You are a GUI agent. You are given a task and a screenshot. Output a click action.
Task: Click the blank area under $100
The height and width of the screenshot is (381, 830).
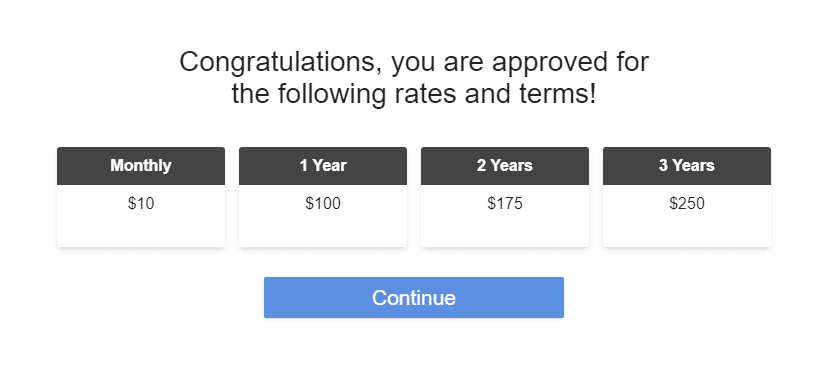(x=323, y=230)
